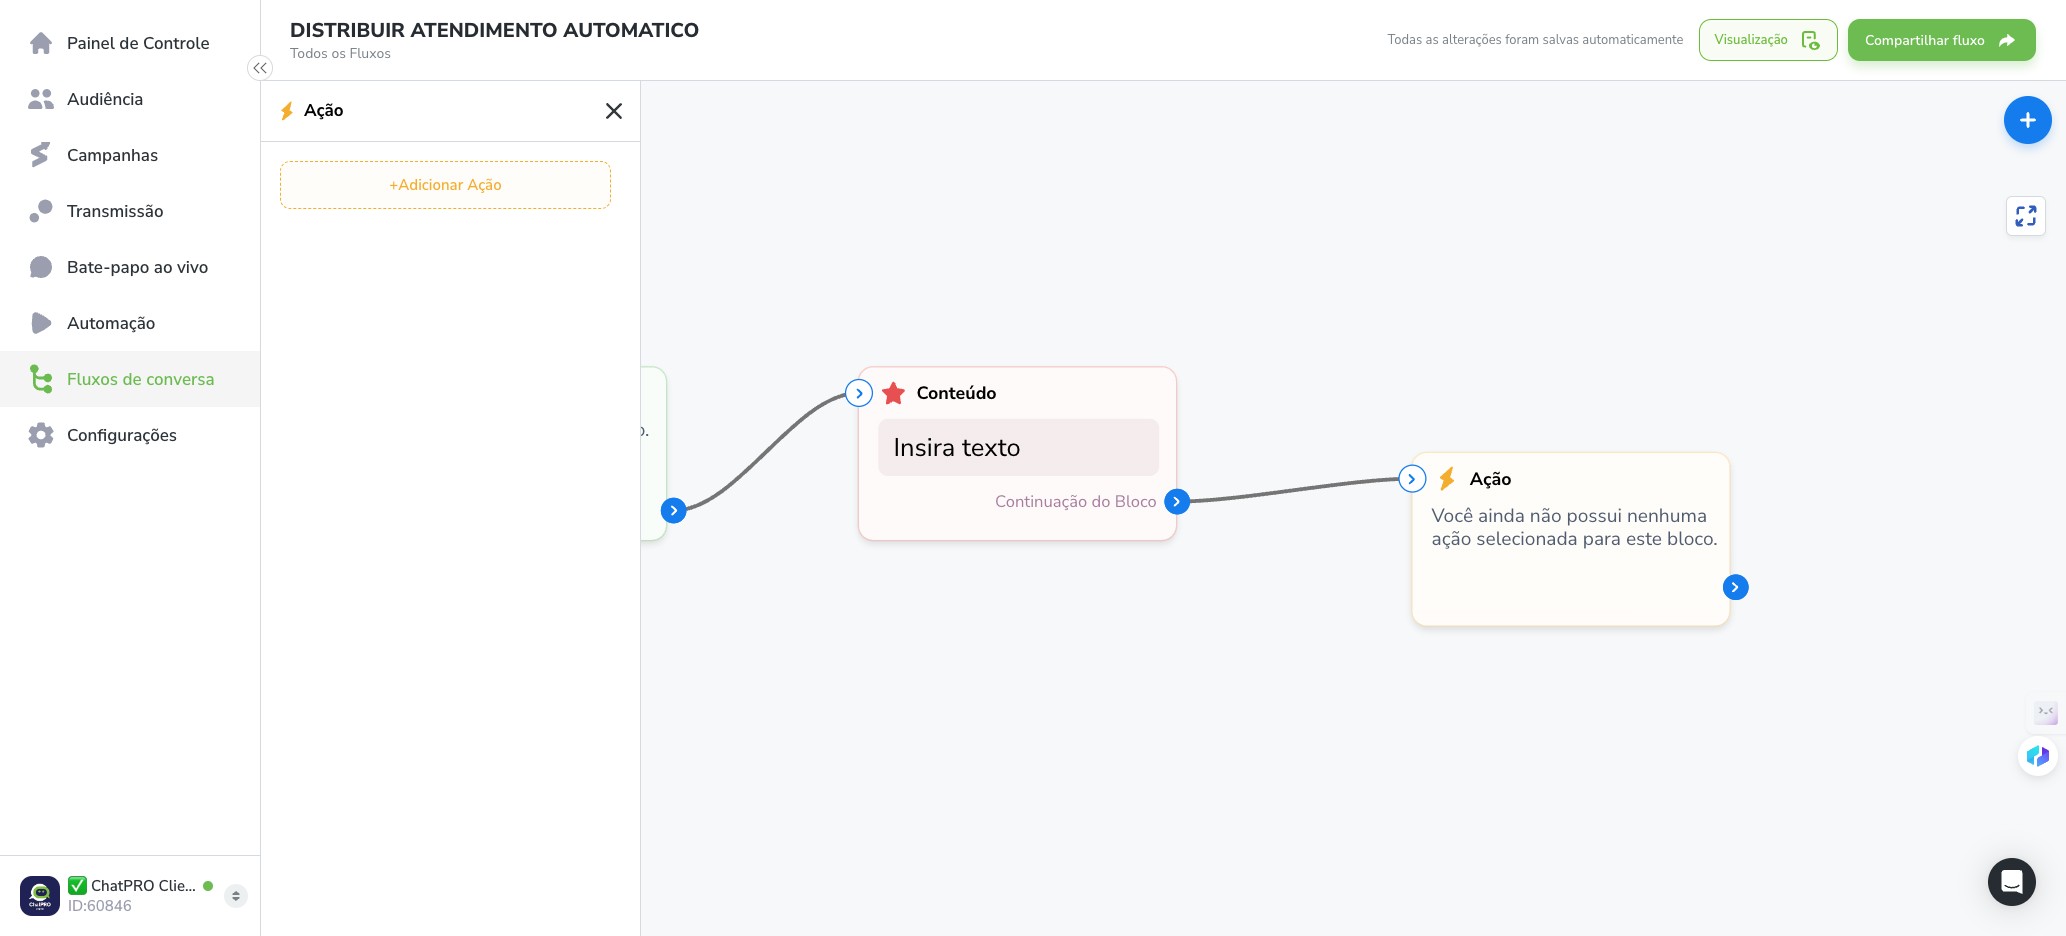Close the Ação side panel

coord(614,111)
